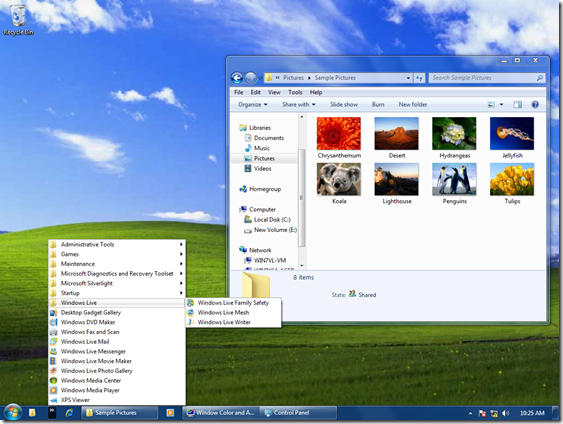Open Windows Fax and Scan

117,332
